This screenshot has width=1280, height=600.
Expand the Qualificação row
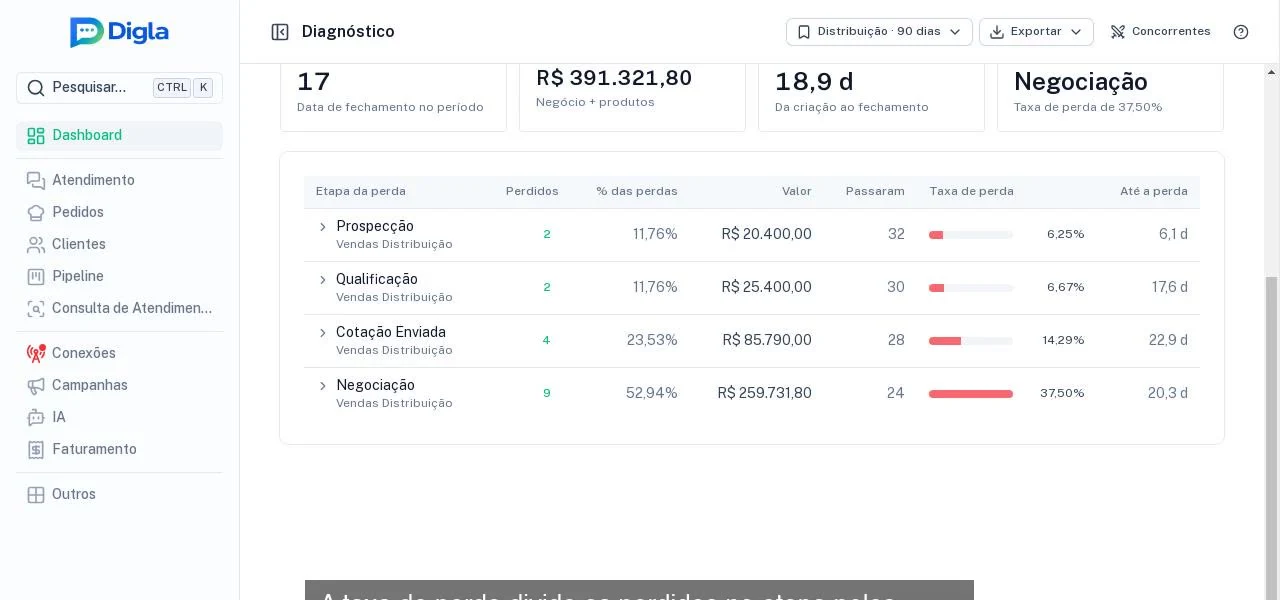coord(322,280)
